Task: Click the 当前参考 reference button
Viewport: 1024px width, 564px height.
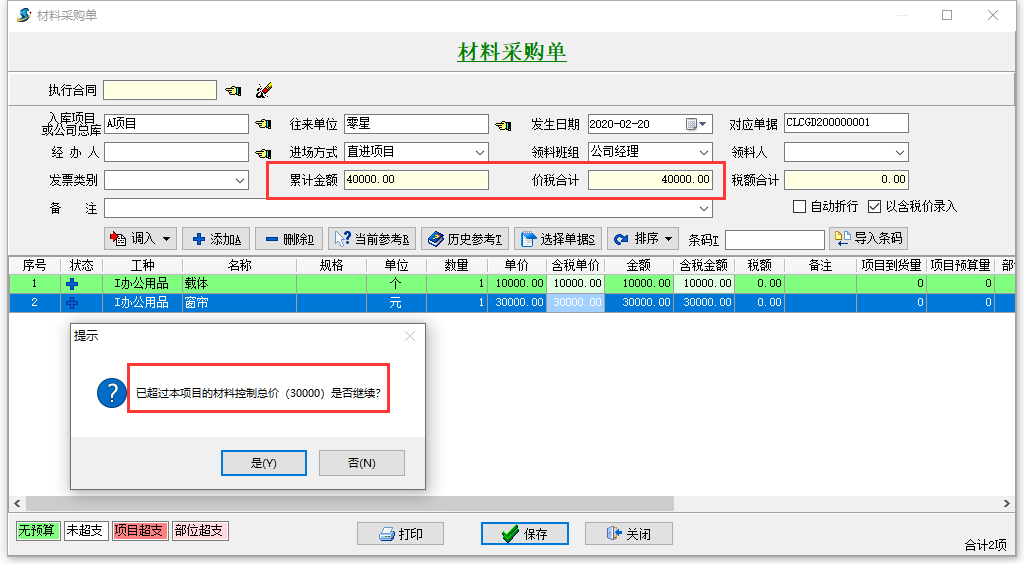Action: (x=371, y=239)
